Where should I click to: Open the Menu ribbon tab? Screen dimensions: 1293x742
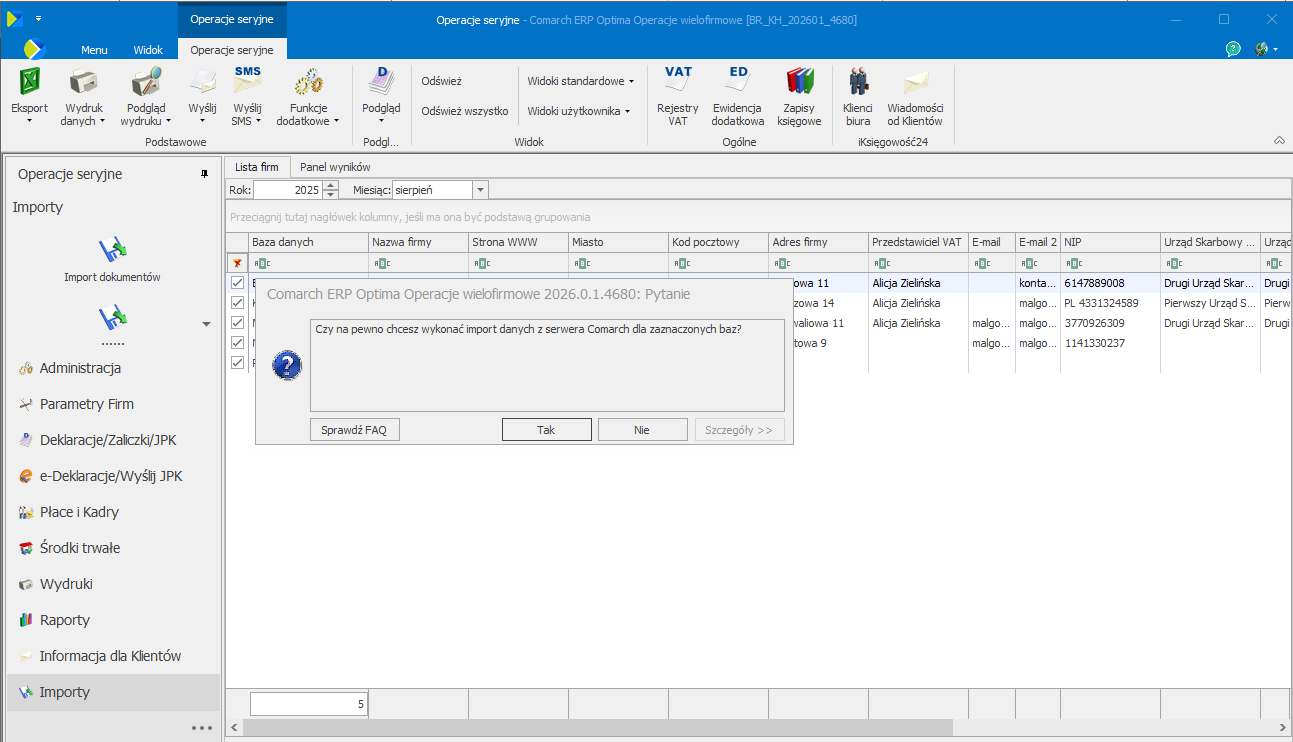click(94, 50)
